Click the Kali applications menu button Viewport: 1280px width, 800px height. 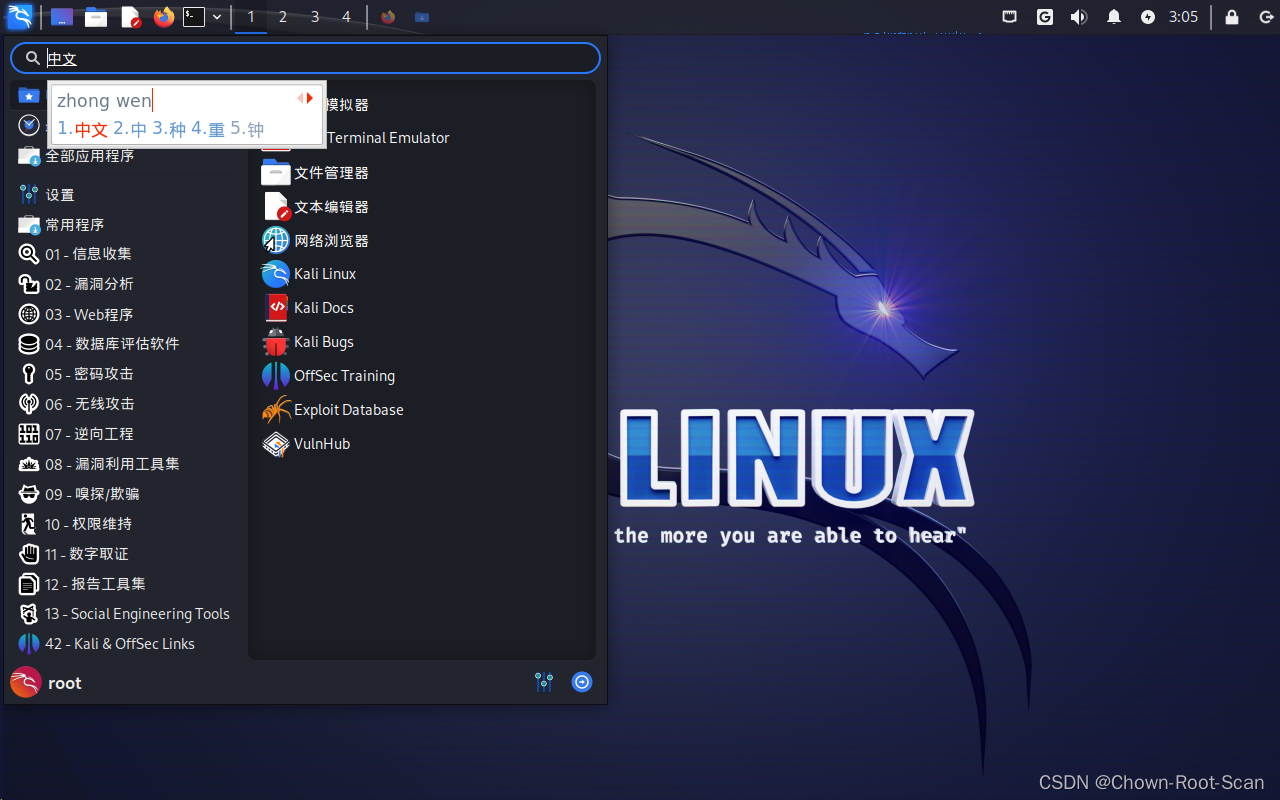19,16
